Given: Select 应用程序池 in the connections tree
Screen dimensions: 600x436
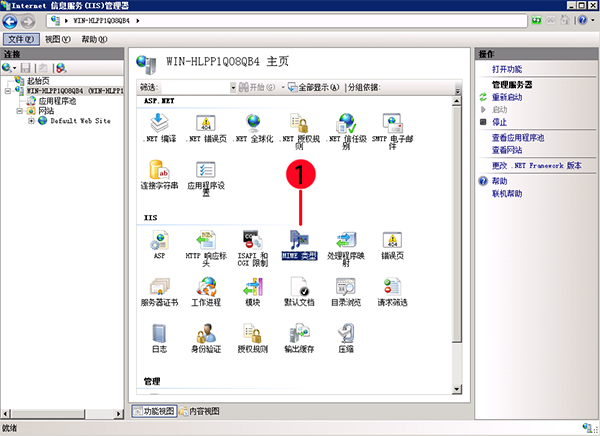Looking at the screenshot, I should 57,101.
